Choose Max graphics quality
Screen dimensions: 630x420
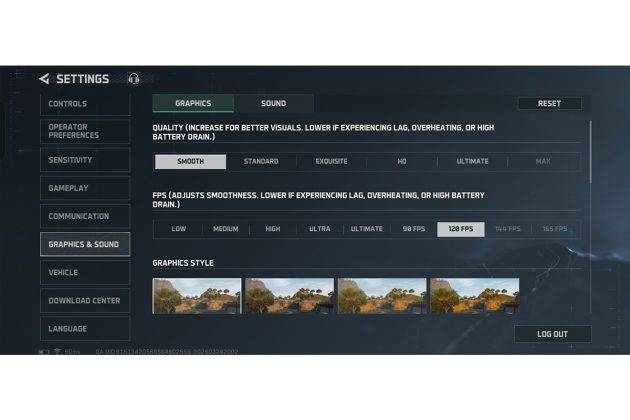[x=543, y=161]
